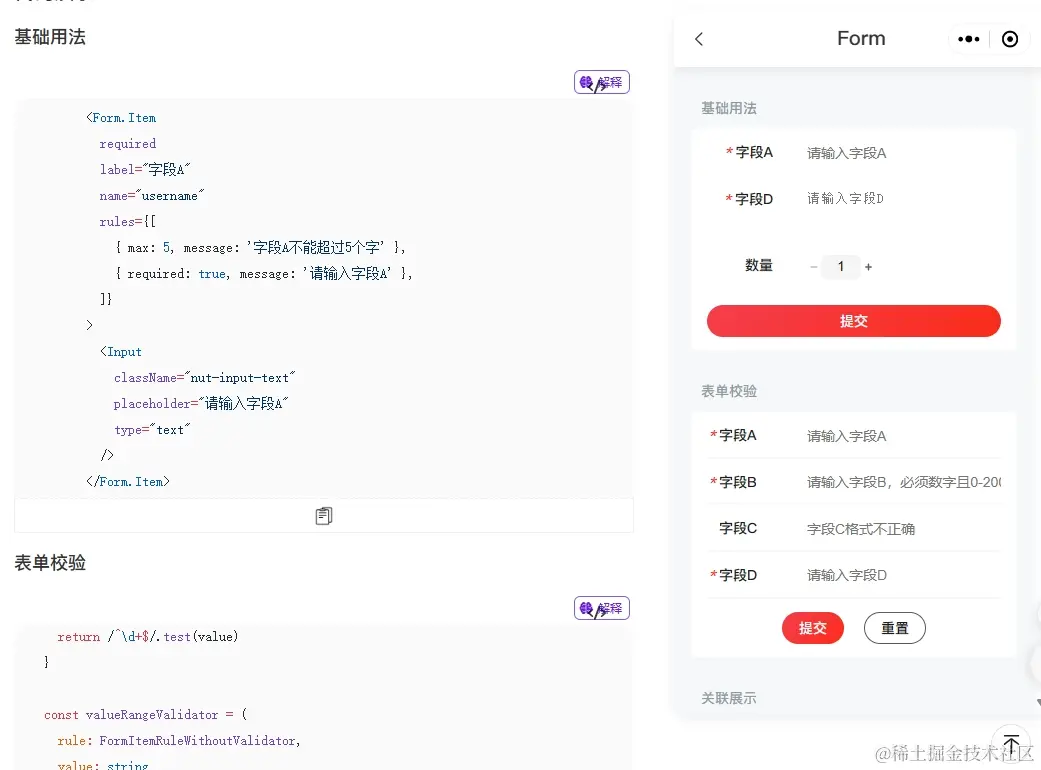Focus the 字段C input field
Viewport: 1041px width, 770px height.
tap(903, 529)
